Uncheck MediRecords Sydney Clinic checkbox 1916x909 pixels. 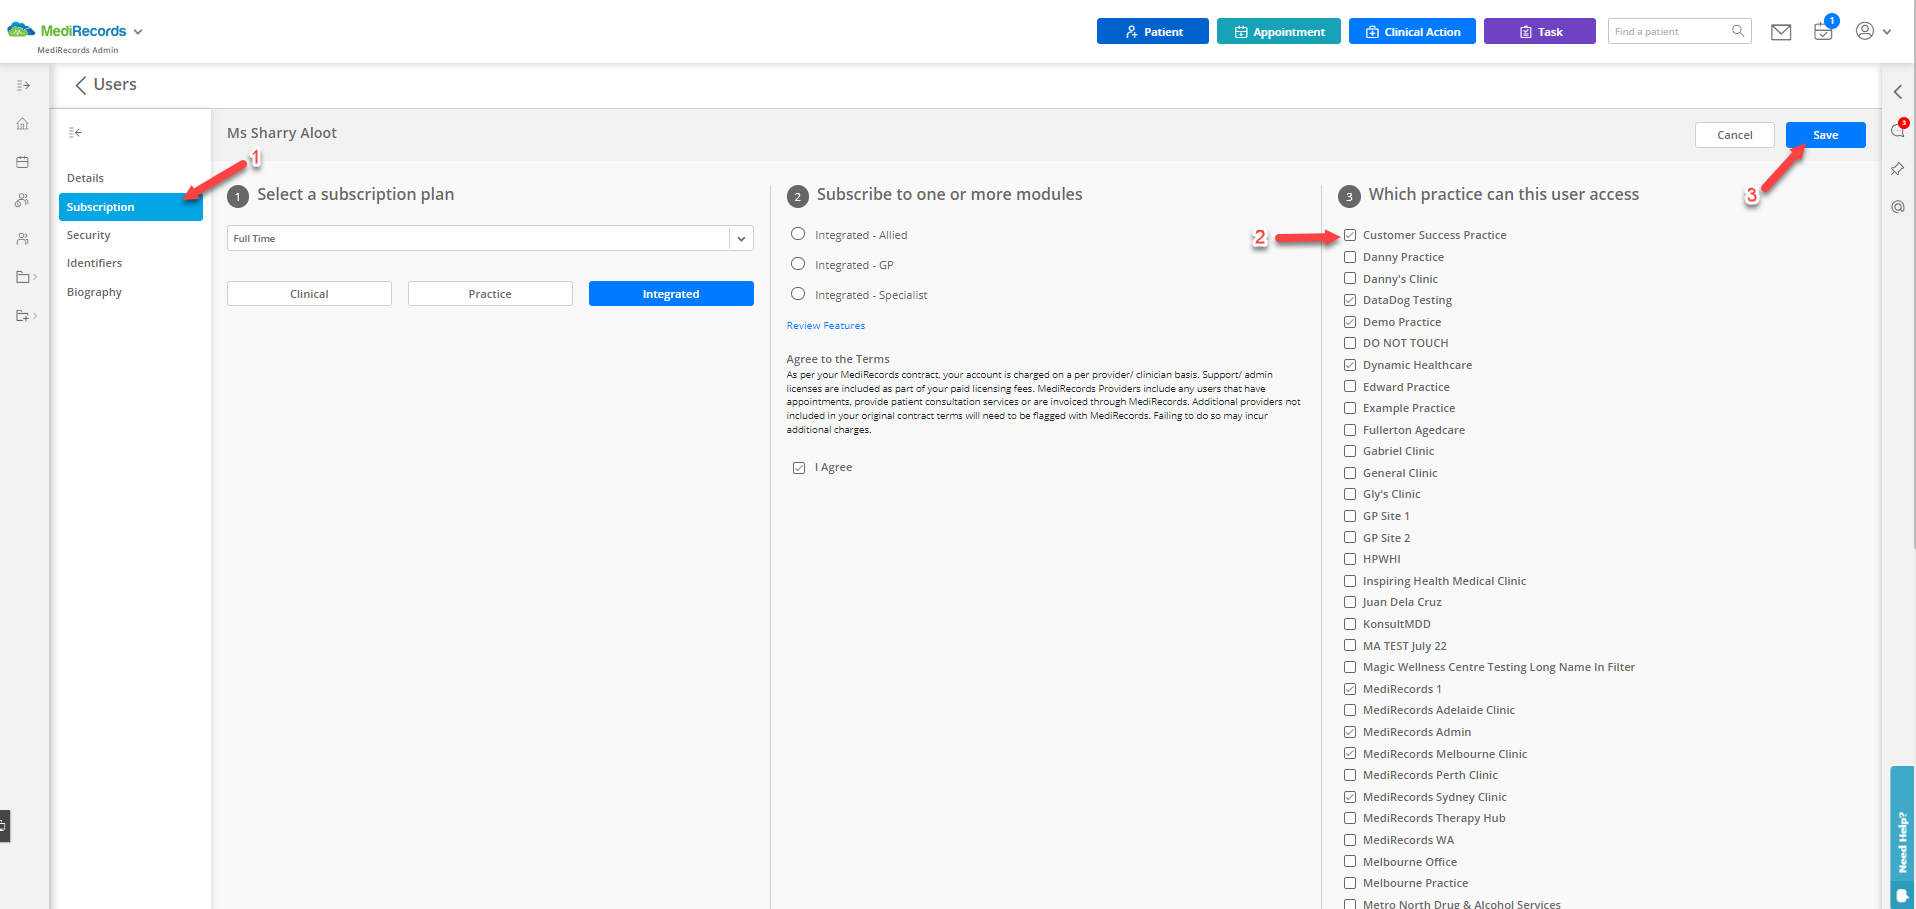(x=1350, y=797)
